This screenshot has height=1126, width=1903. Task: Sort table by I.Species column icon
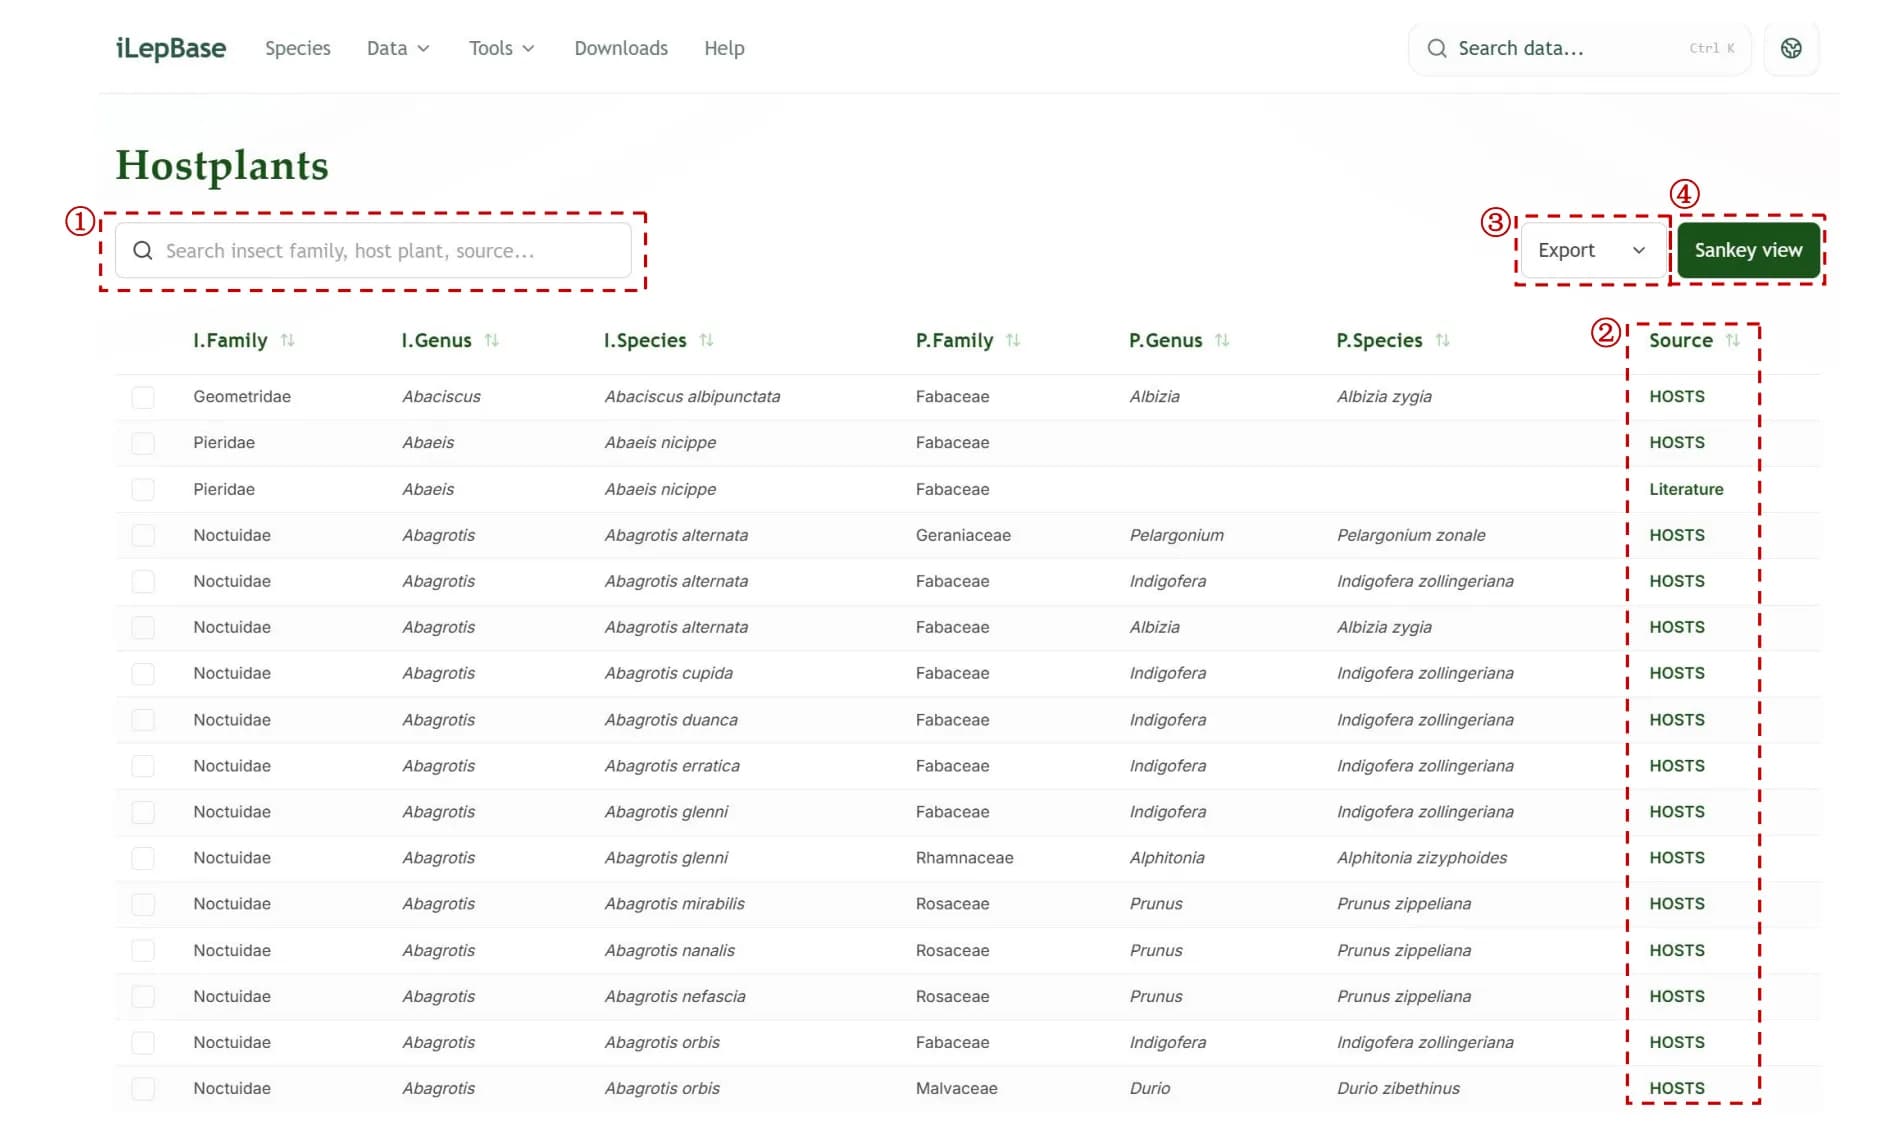(707, 340)
